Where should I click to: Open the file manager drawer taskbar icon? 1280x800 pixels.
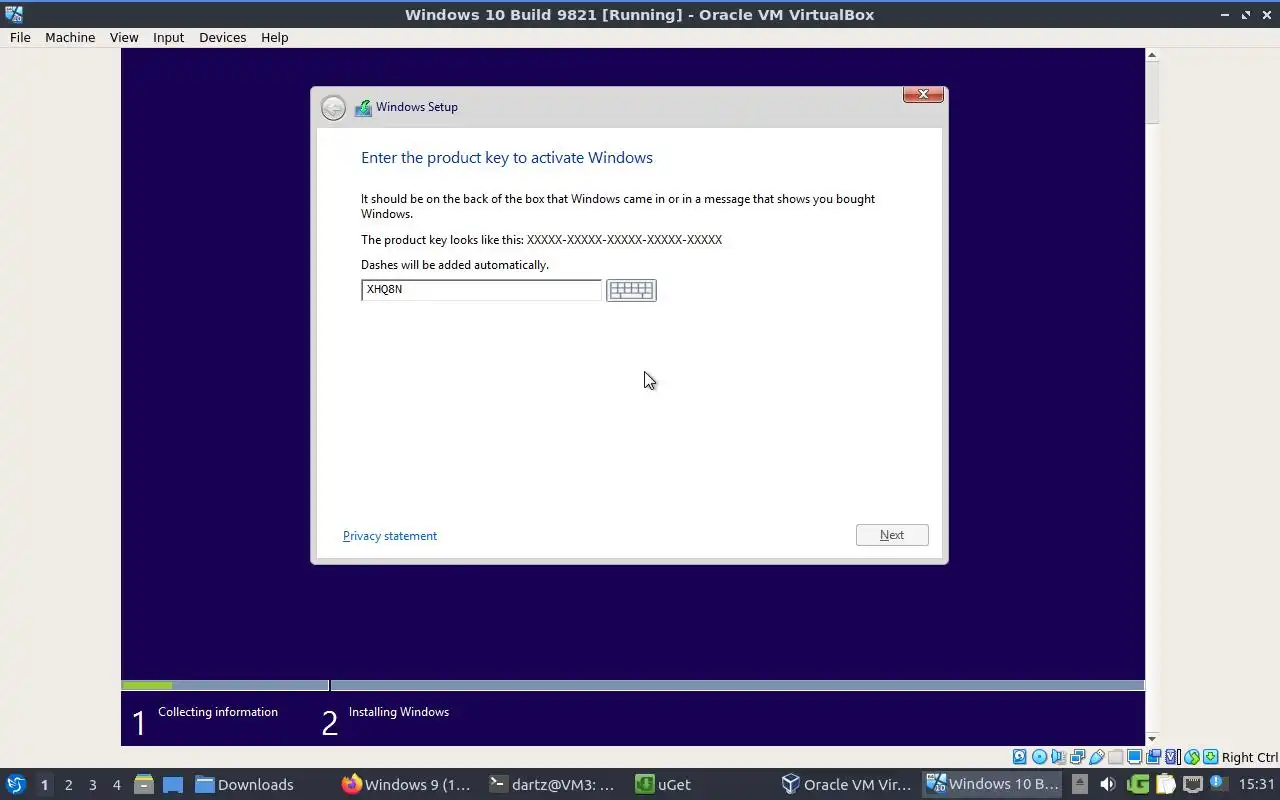143,784
